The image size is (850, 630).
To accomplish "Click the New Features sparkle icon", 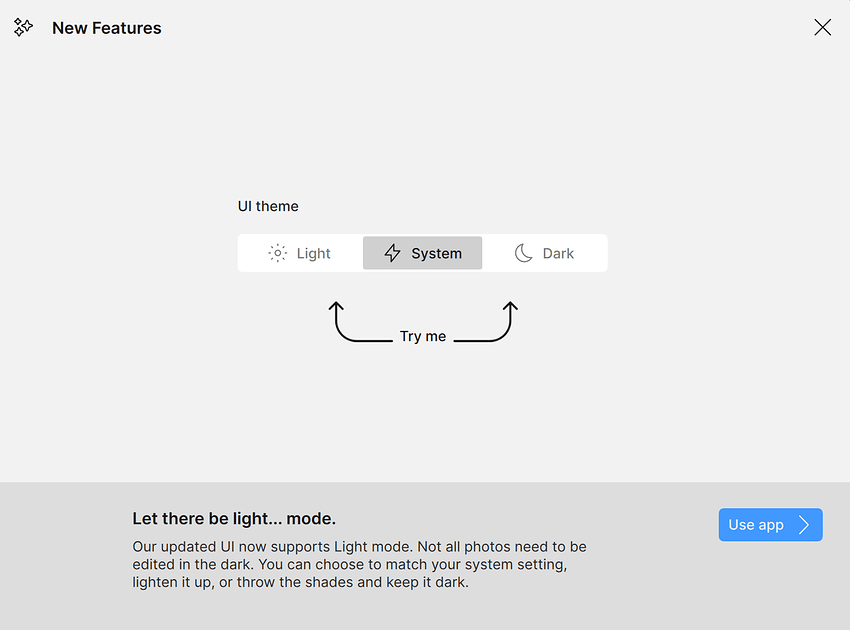I will [23, 27].
